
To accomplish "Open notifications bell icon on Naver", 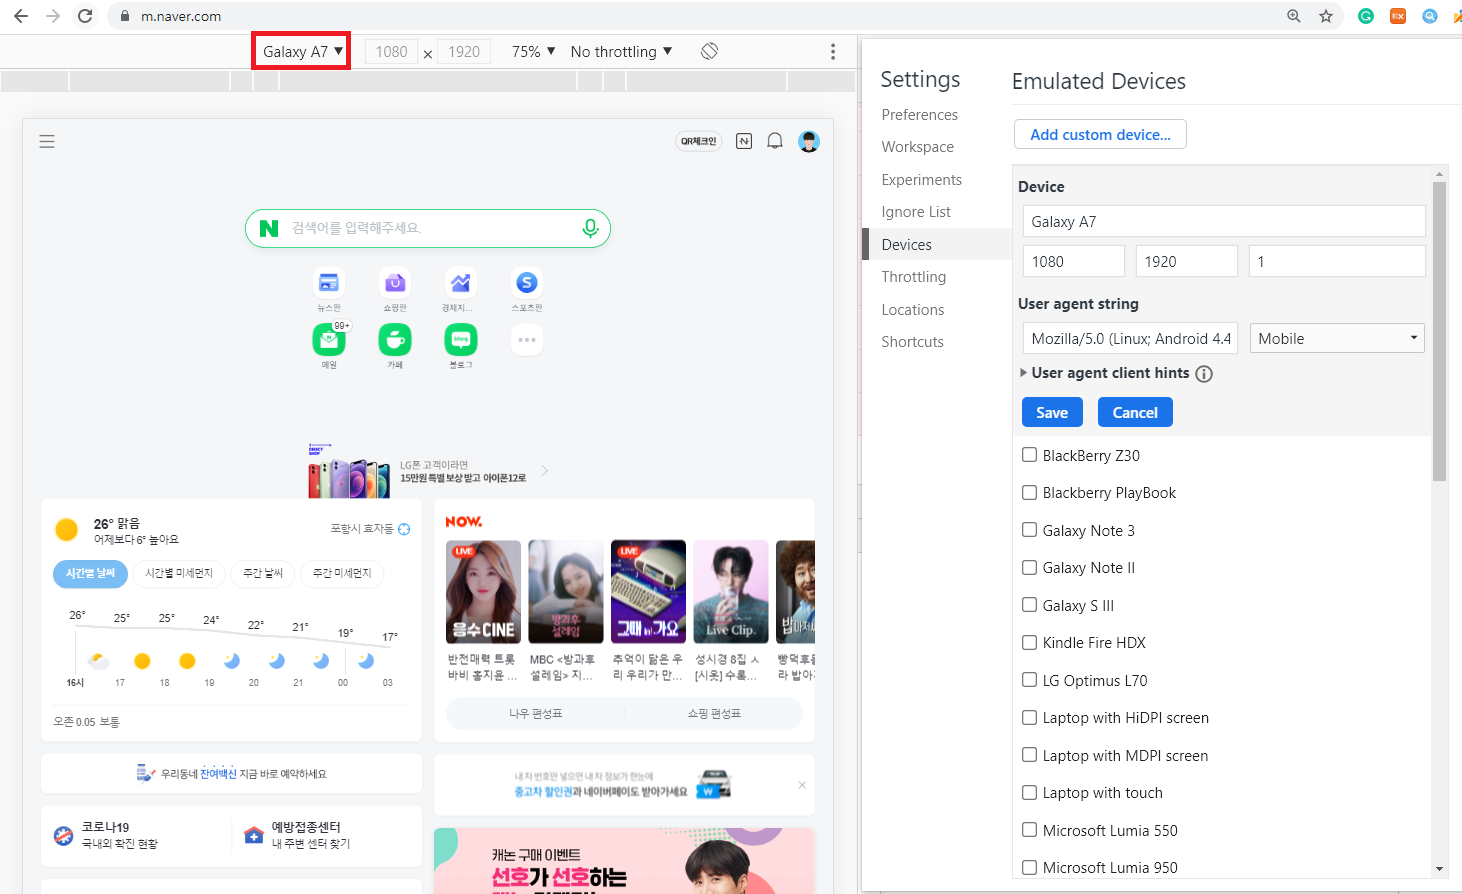I will 775,142.
